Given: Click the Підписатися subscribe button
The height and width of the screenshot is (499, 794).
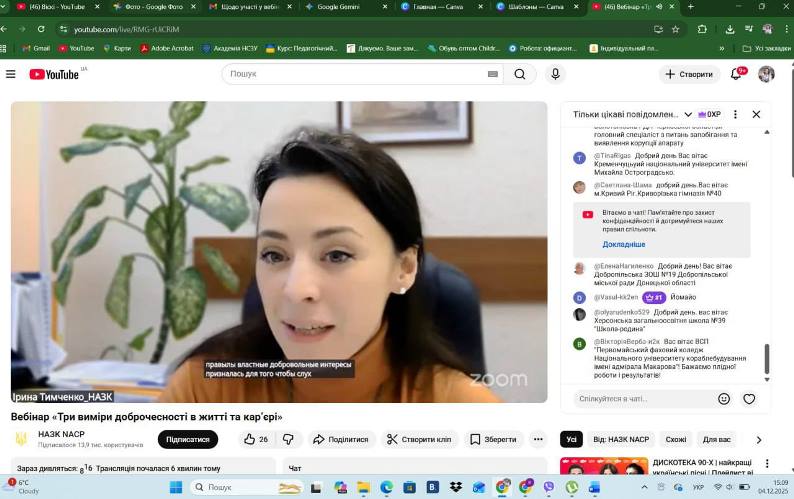Looking at the screenshot, I should pos(188,439).
